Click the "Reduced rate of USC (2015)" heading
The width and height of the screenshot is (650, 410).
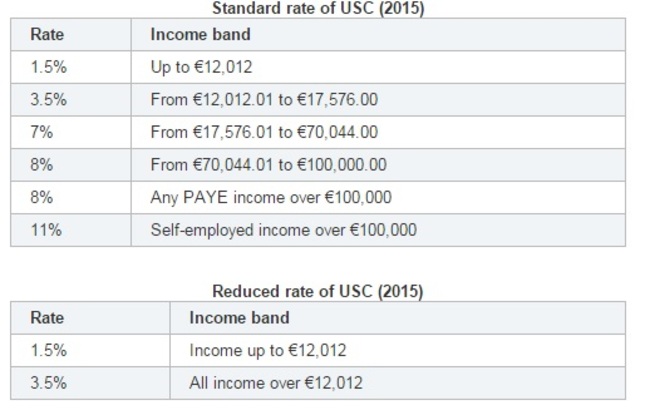pos(317,291)
